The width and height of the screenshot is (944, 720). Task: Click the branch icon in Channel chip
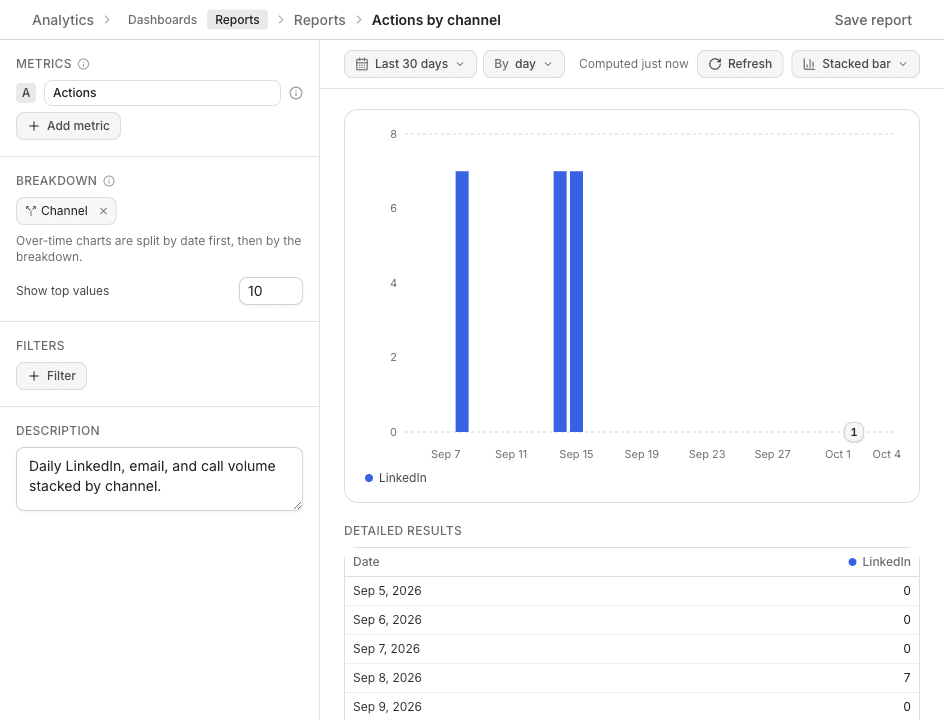click(x=31, y=211)
